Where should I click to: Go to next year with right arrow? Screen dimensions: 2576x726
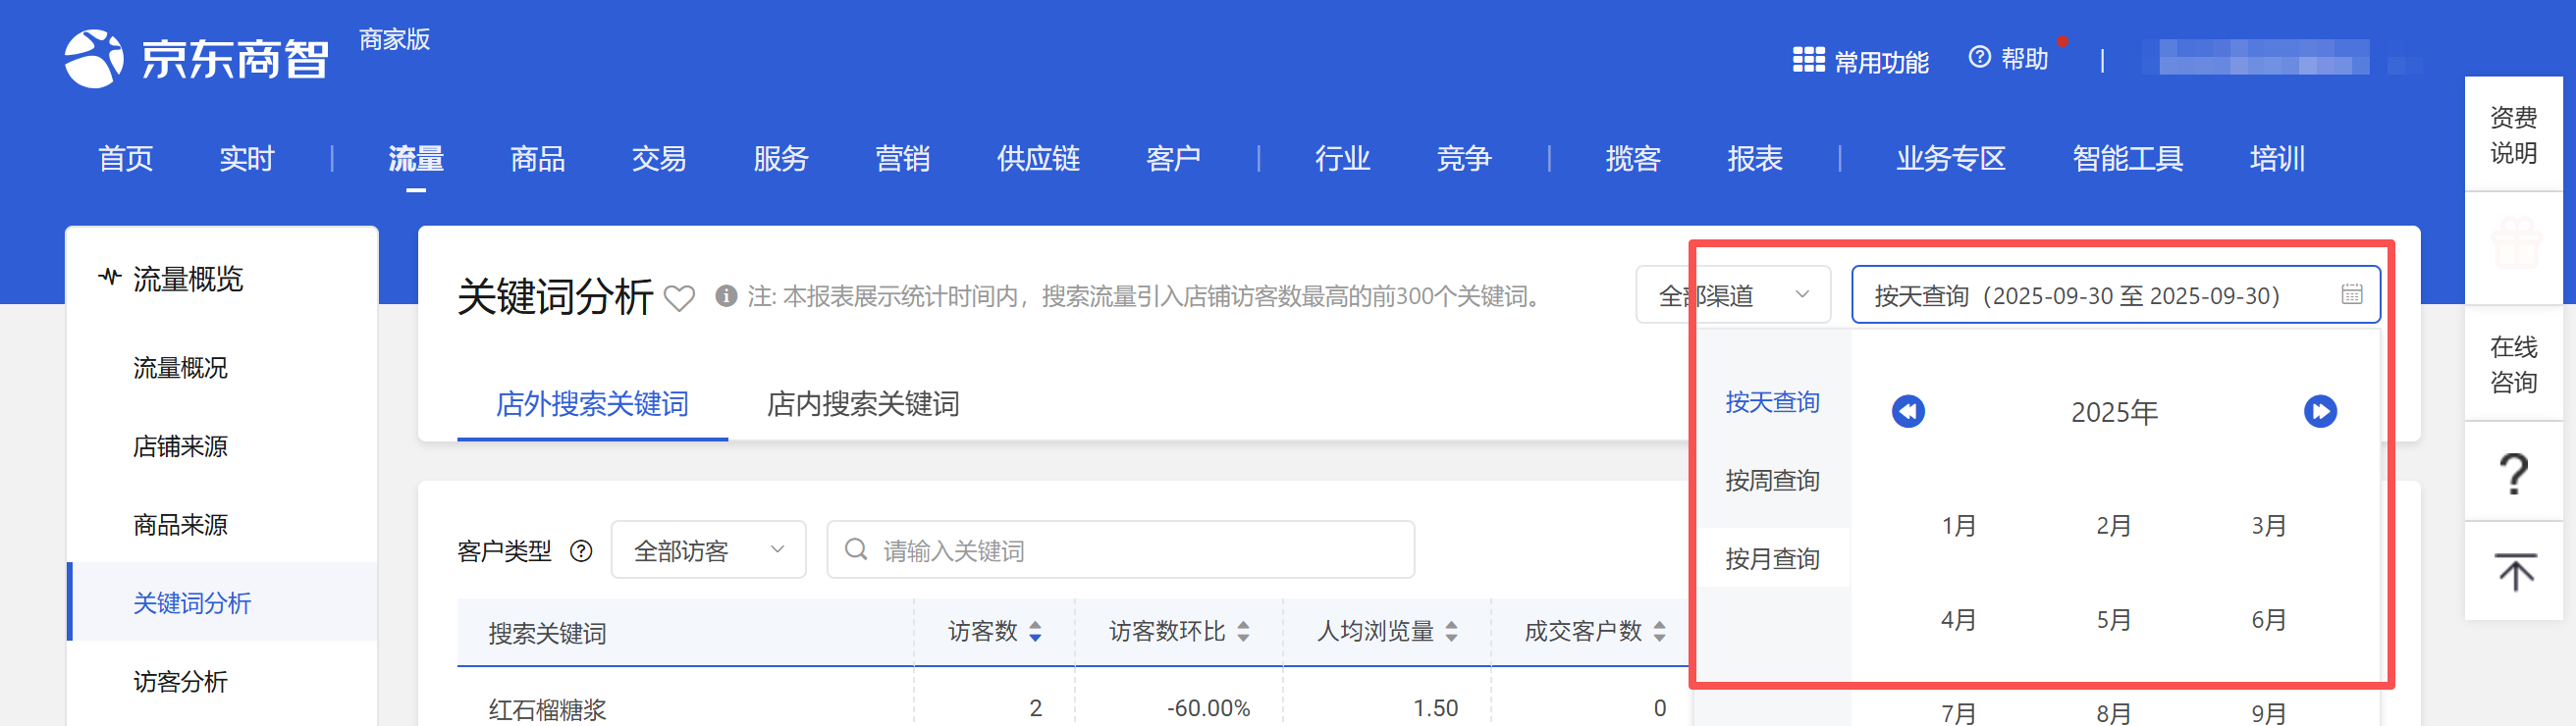tap(2320, 411)
